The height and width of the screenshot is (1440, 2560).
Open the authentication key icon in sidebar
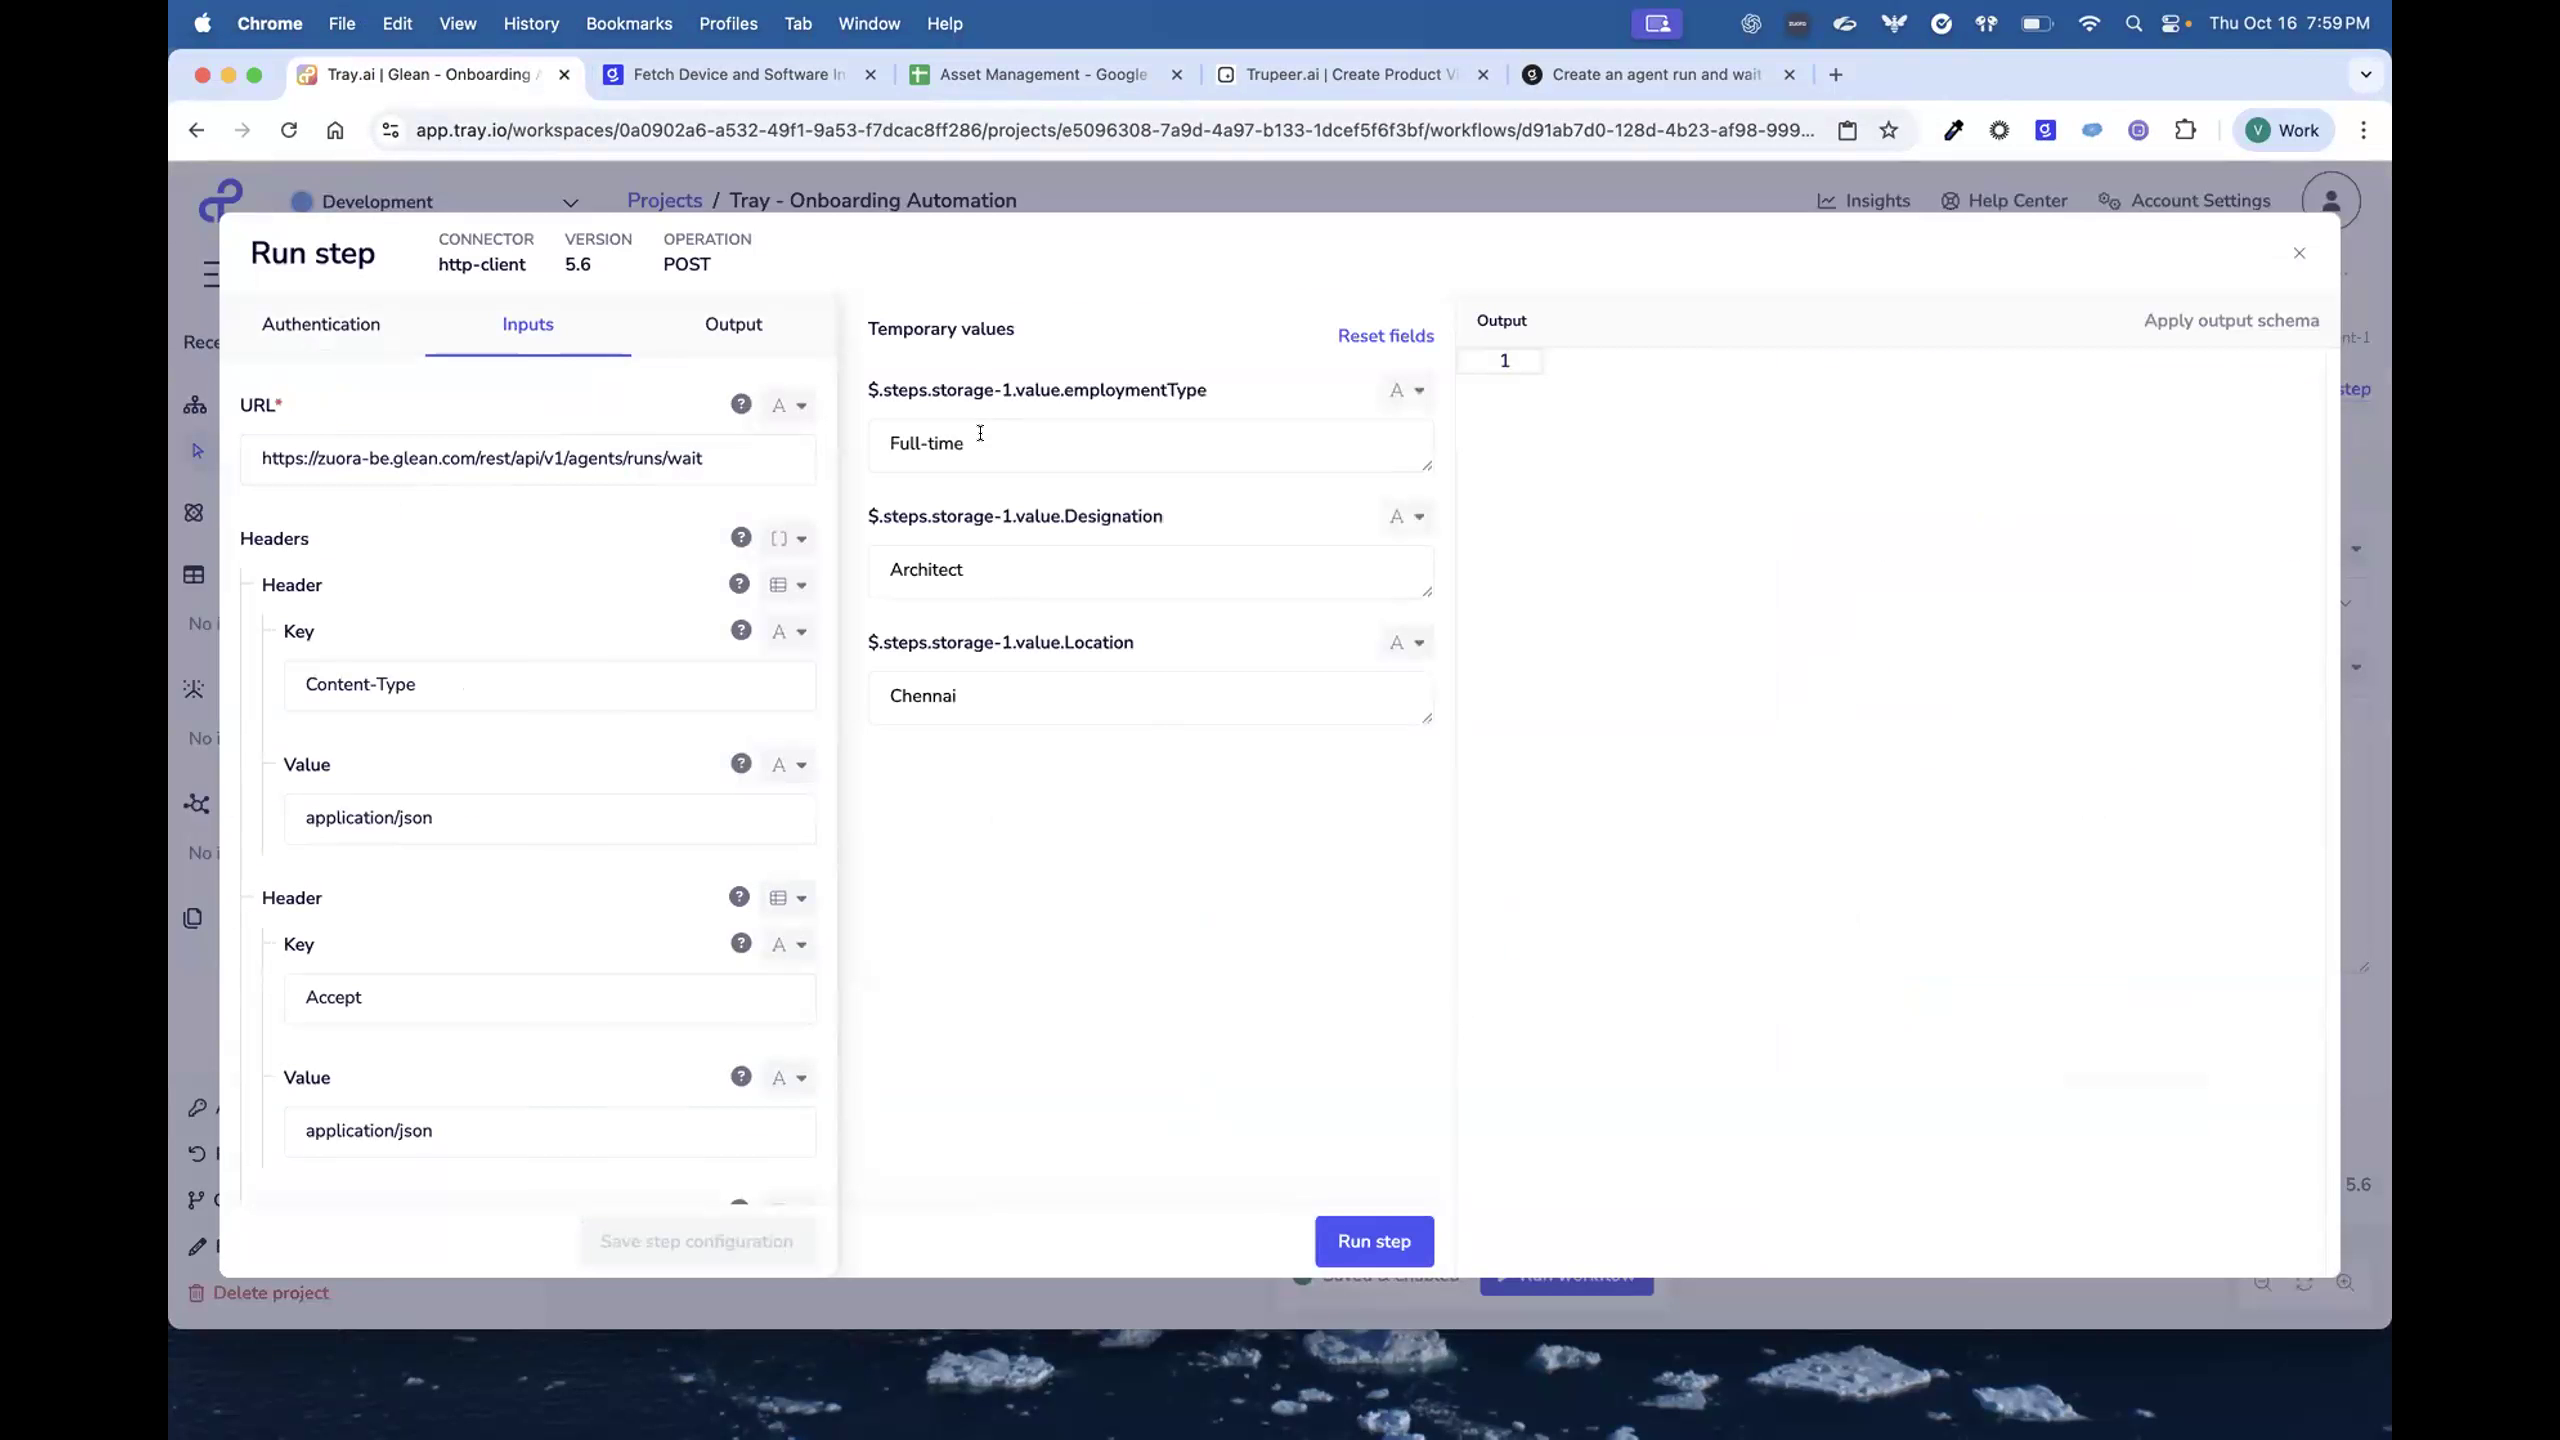[197, 1107]
